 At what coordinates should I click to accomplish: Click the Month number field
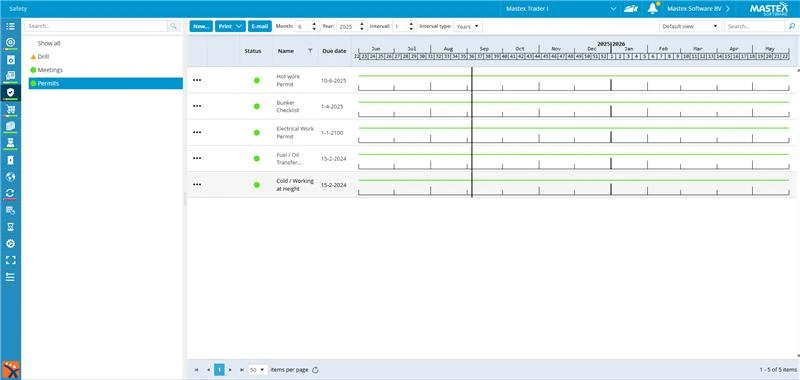click(x=303, y=26)
